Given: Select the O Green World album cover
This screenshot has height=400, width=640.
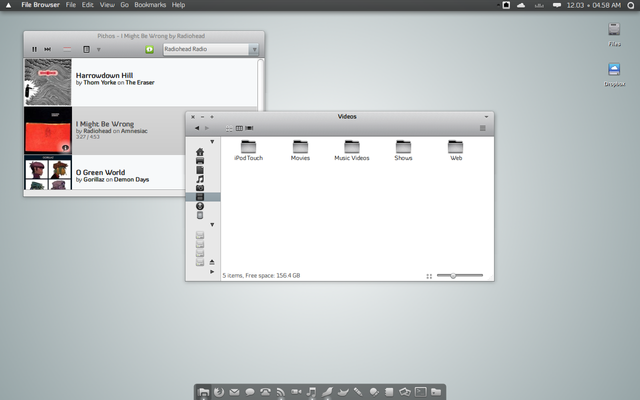Looking at the screenshot, I should (x=48, y=172).
